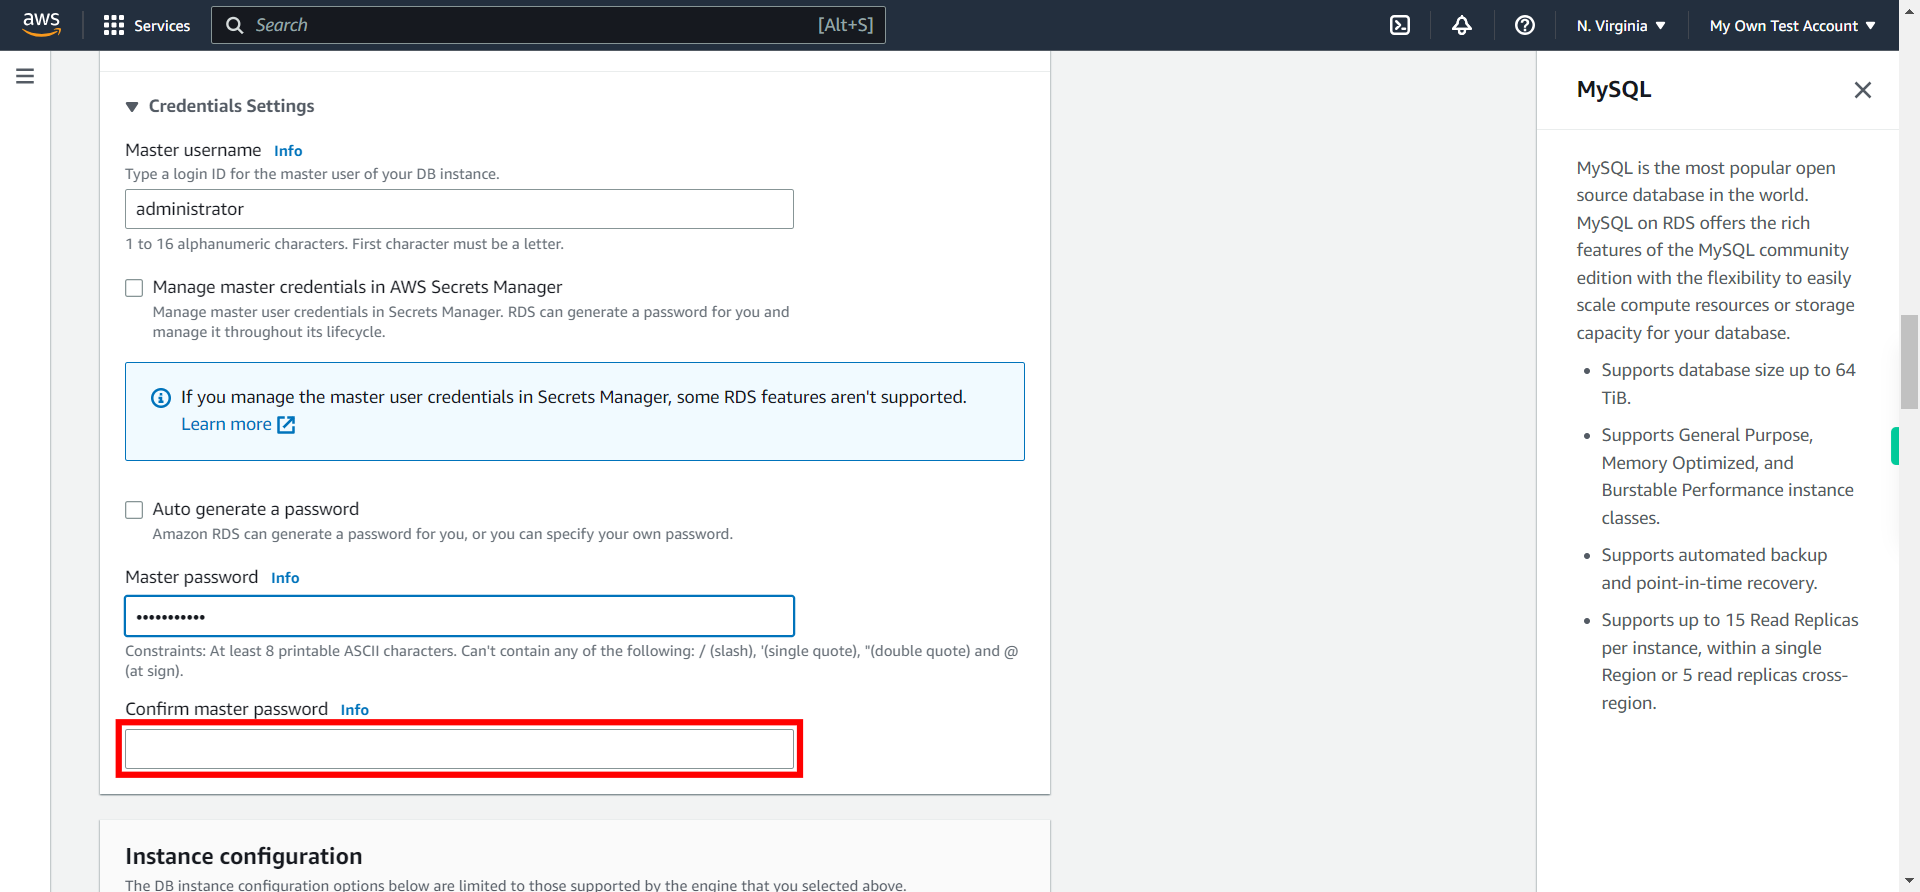
Task: Click the search magnifier icon
Action: [x=235, y=25]
